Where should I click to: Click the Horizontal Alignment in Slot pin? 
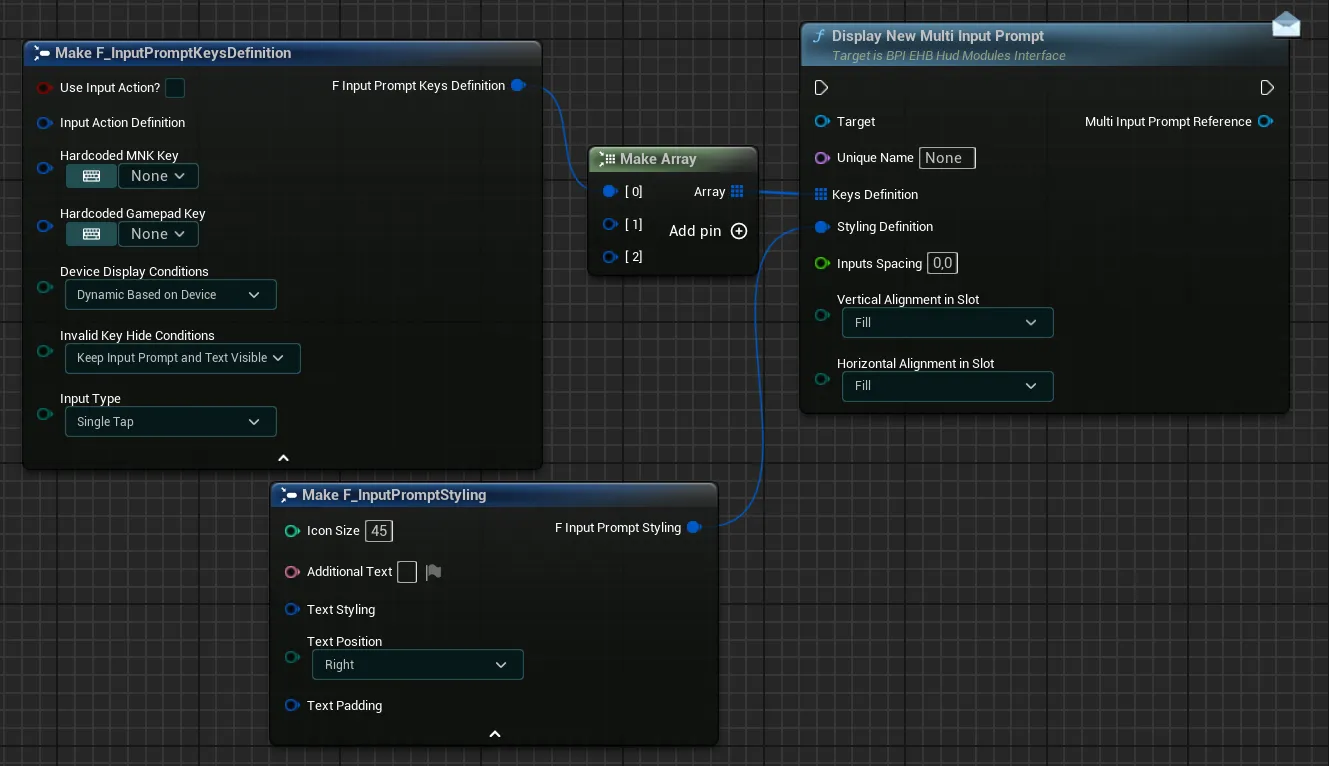tap(822, 379)
